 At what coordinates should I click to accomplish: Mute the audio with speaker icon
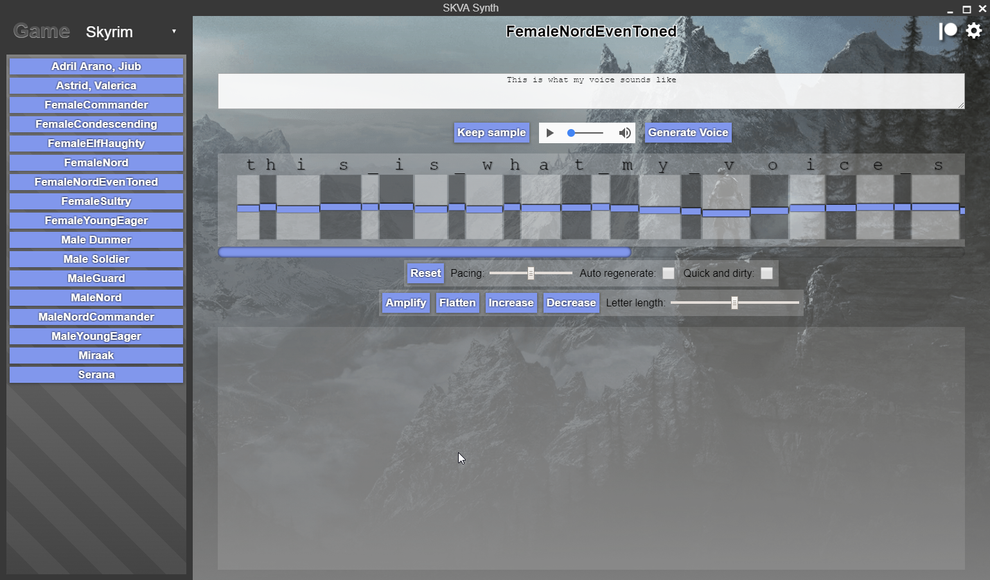[624, 133]
